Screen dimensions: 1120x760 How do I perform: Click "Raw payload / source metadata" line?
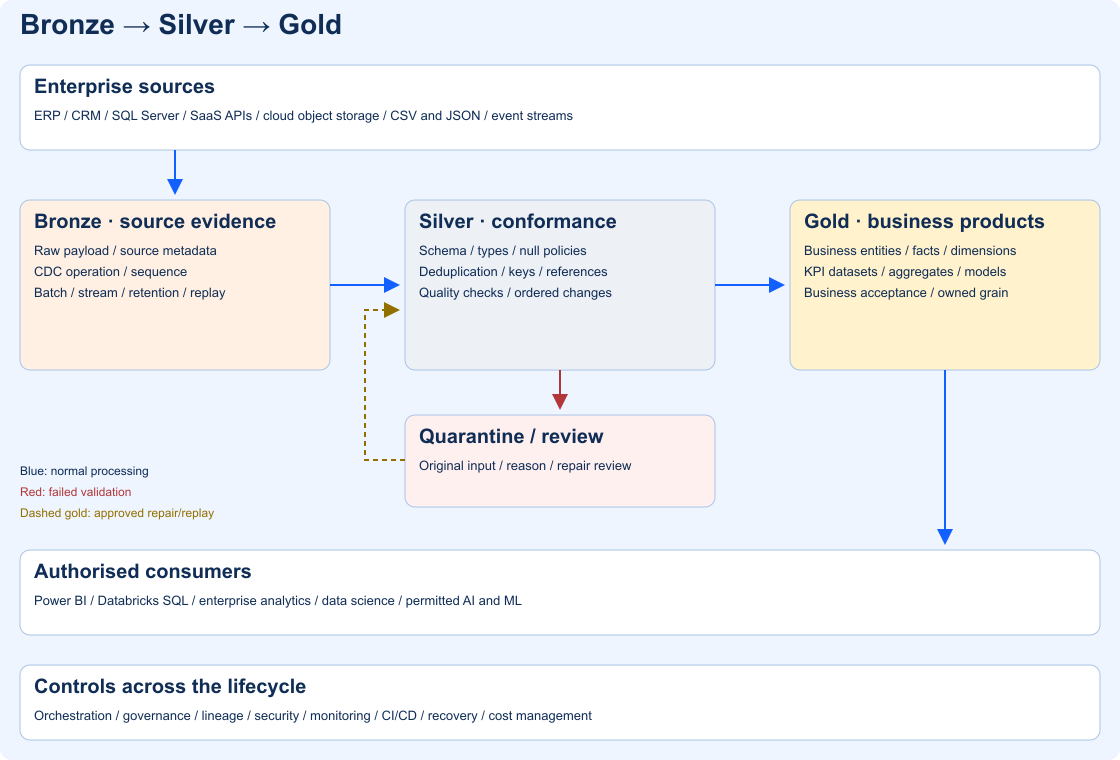(125, 251)
